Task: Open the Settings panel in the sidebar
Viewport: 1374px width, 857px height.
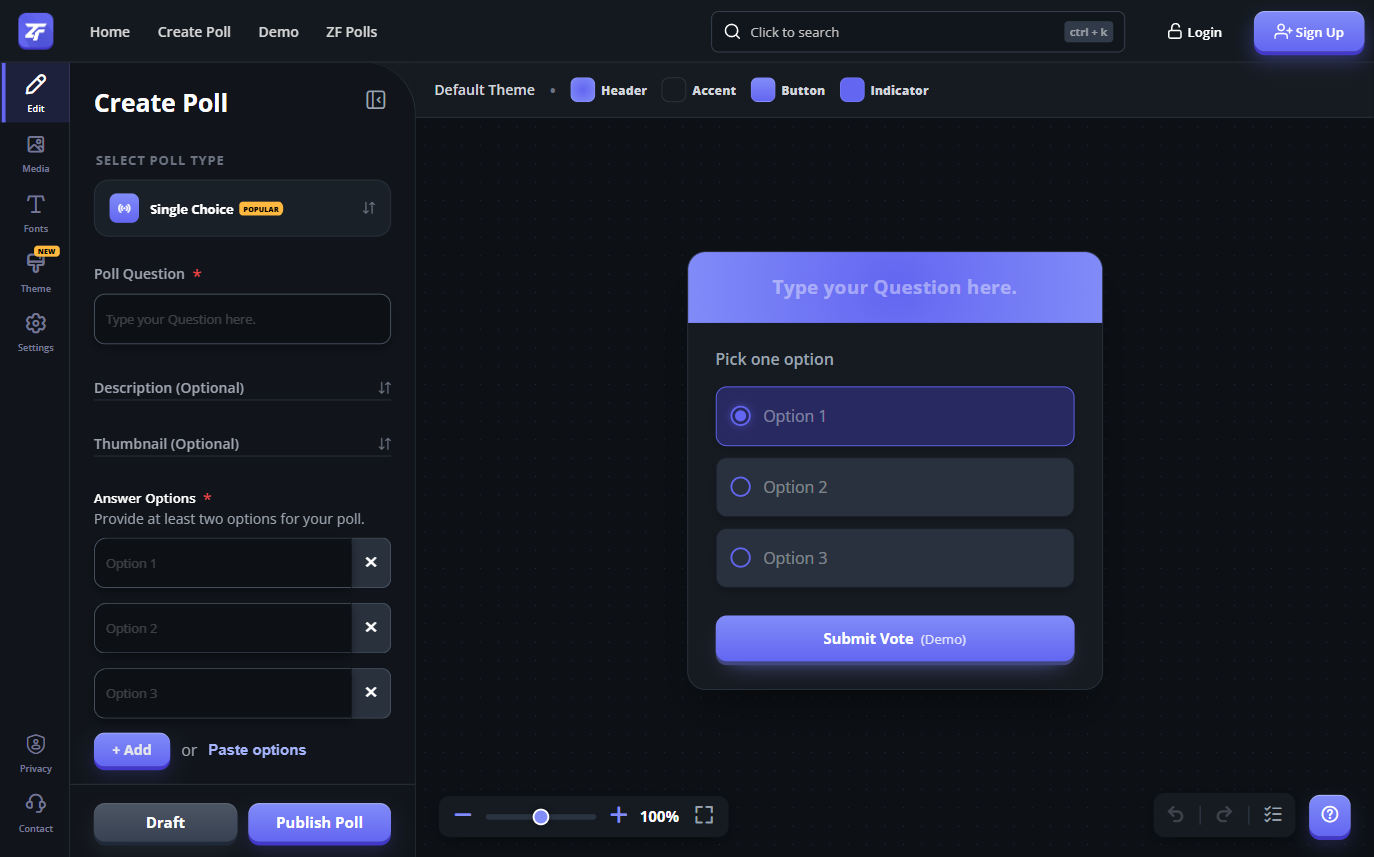Action: click(35, 330)
